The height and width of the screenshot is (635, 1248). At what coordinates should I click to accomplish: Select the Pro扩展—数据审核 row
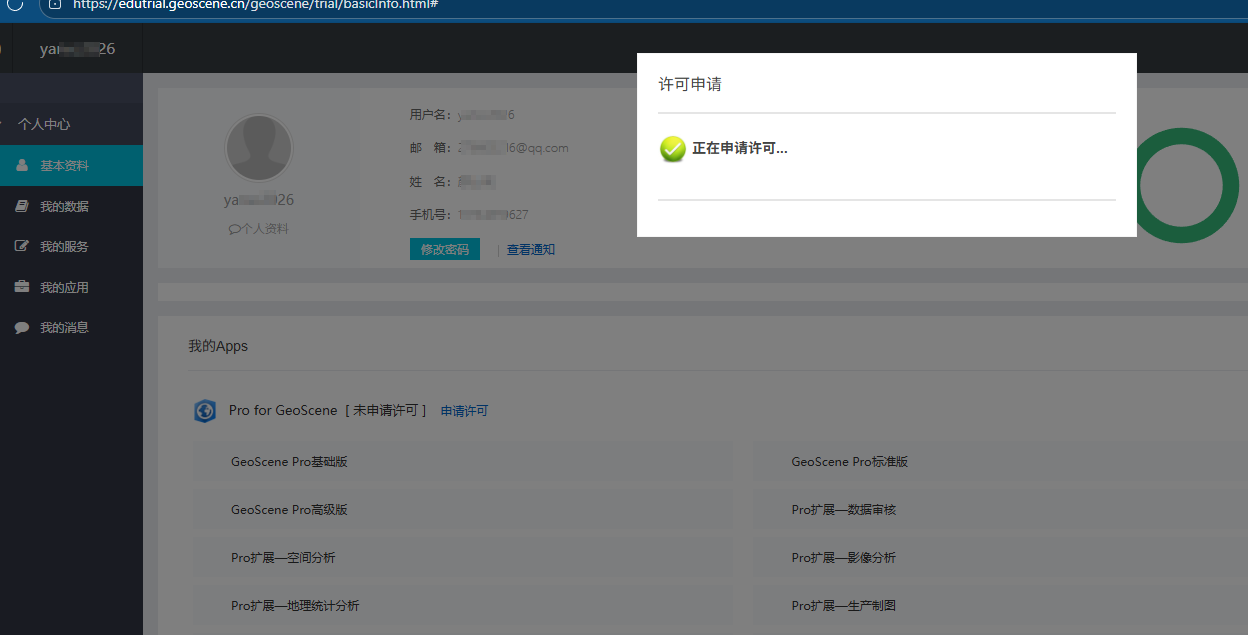tap(1000, 510)
